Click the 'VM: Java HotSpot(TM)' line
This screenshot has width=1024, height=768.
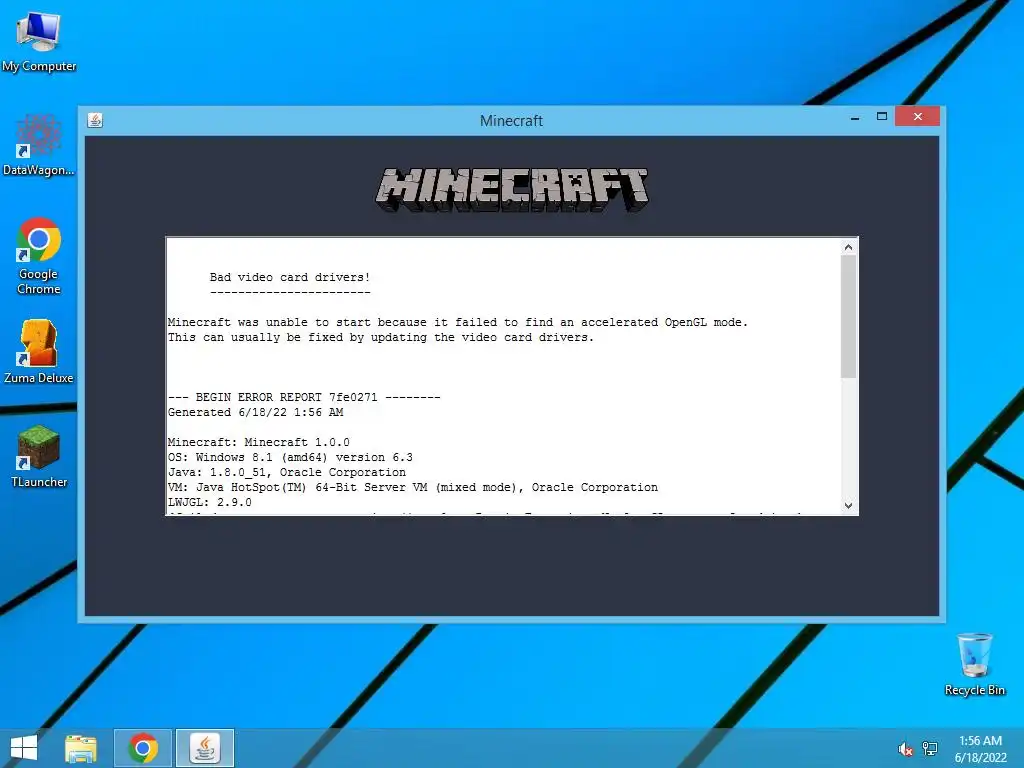click(413, 487)
